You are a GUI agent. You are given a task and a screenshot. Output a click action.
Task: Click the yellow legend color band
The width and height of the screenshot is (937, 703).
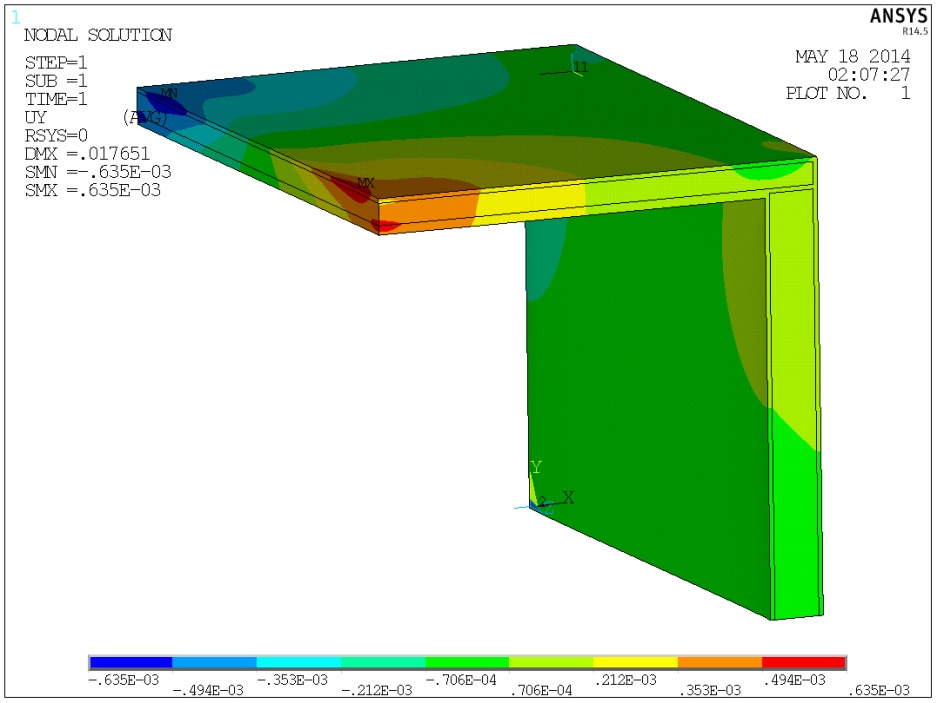point(635,662)
